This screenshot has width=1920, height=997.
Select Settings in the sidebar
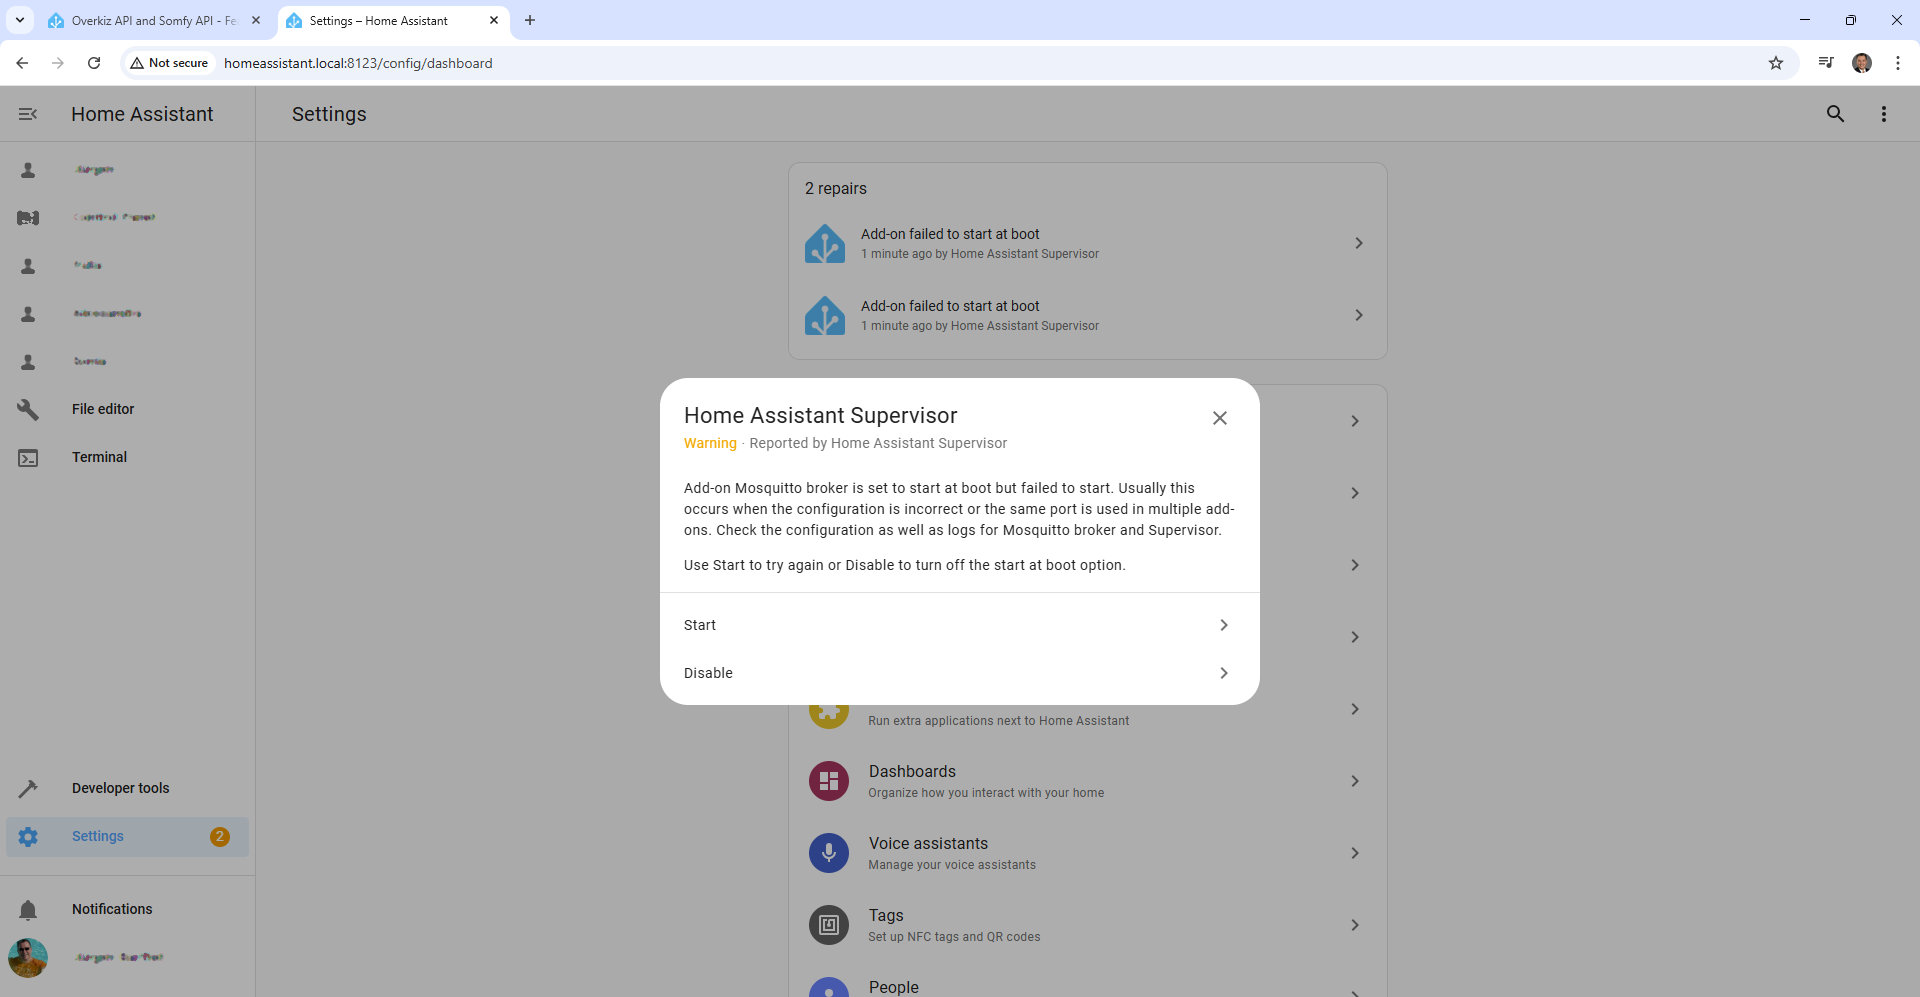coord(127,836)
